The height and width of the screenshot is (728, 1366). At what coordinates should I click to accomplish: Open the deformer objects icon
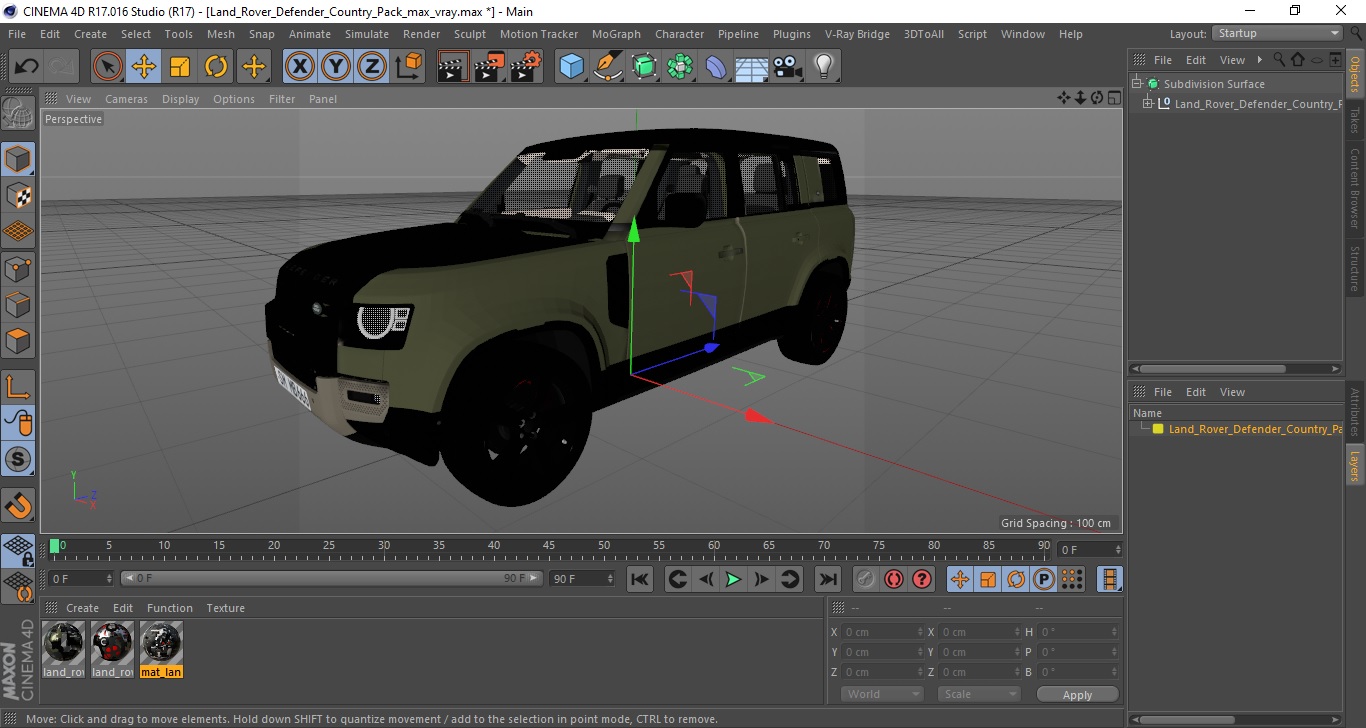click(716, 67)
